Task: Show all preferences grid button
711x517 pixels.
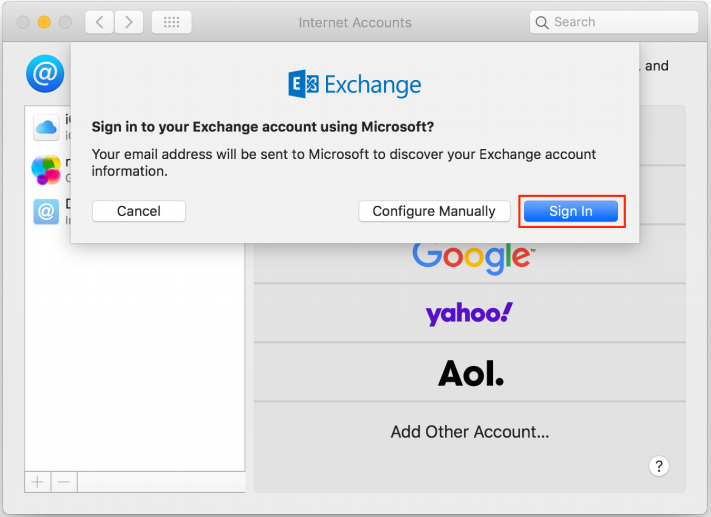Action: click(x=171, y=22)
